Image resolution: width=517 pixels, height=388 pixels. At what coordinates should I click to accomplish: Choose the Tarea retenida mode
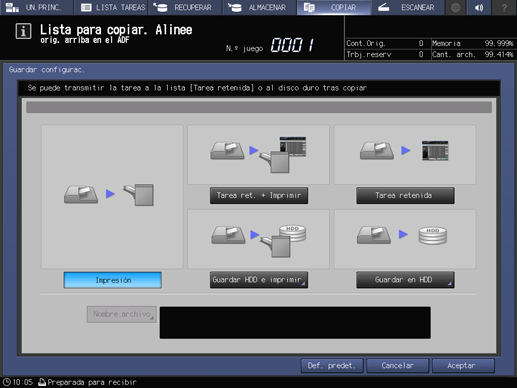click(405, 195)
